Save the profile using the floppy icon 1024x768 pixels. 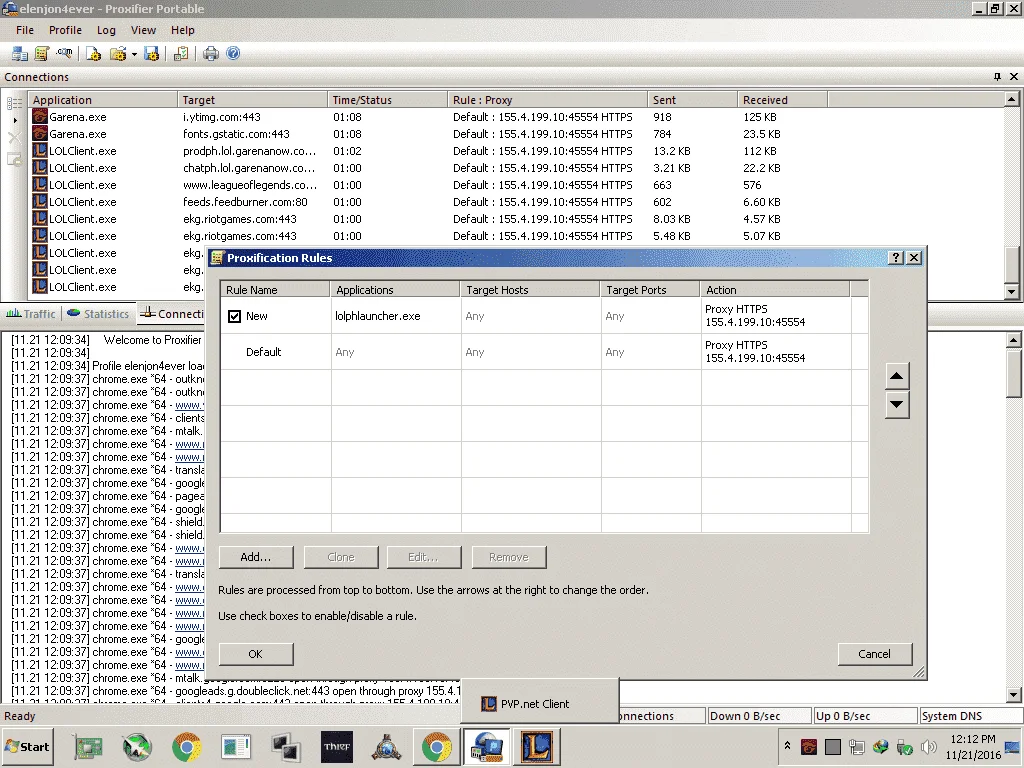152,54
